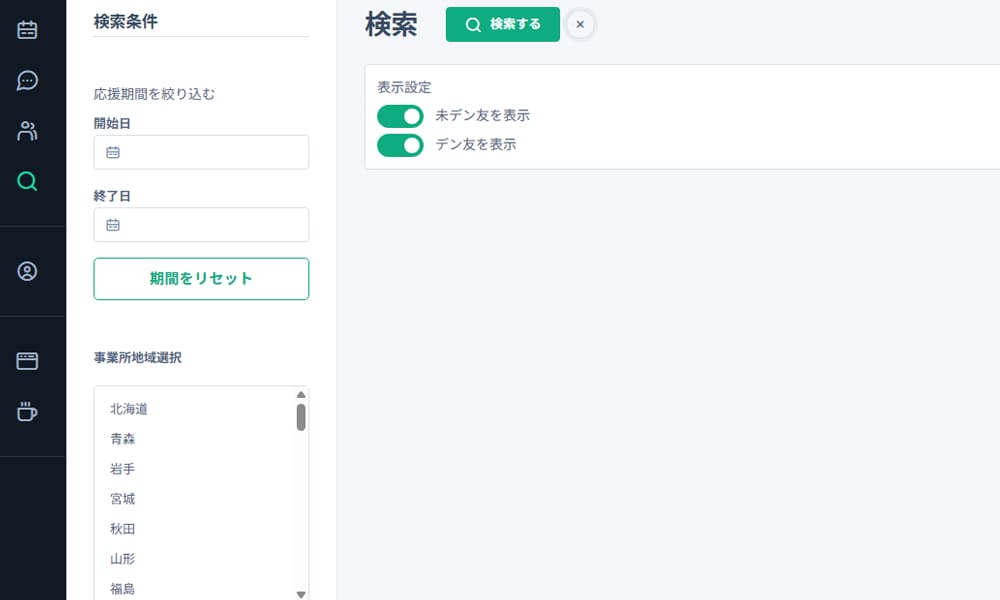Open the coffee cup sidebar icon

click(x=28, y=411)
